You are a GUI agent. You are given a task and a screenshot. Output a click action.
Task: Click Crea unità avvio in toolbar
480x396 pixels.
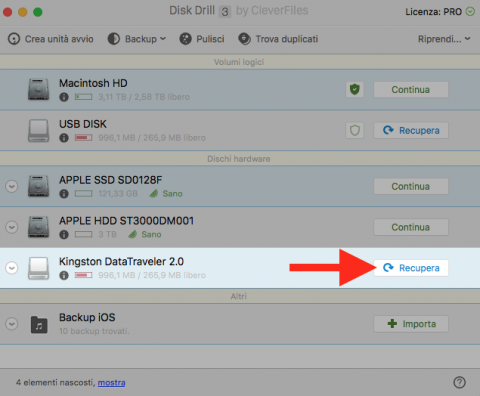(x=51, y=39)
